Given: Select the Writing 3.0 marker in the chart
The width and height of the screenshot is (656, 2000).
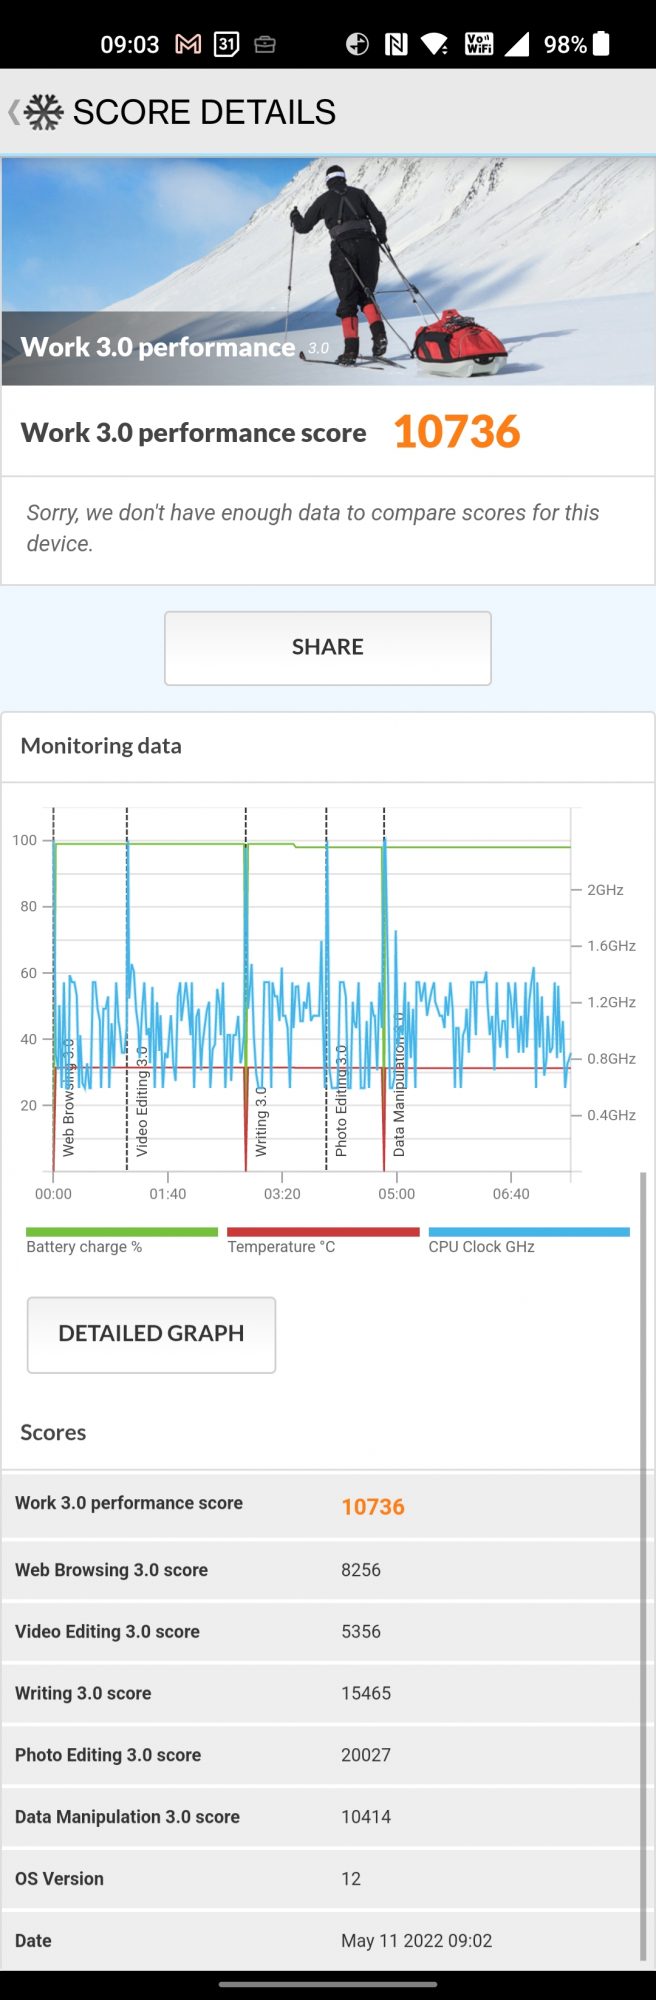Looking at the screenshot, I should click(x=261, y=1120).
